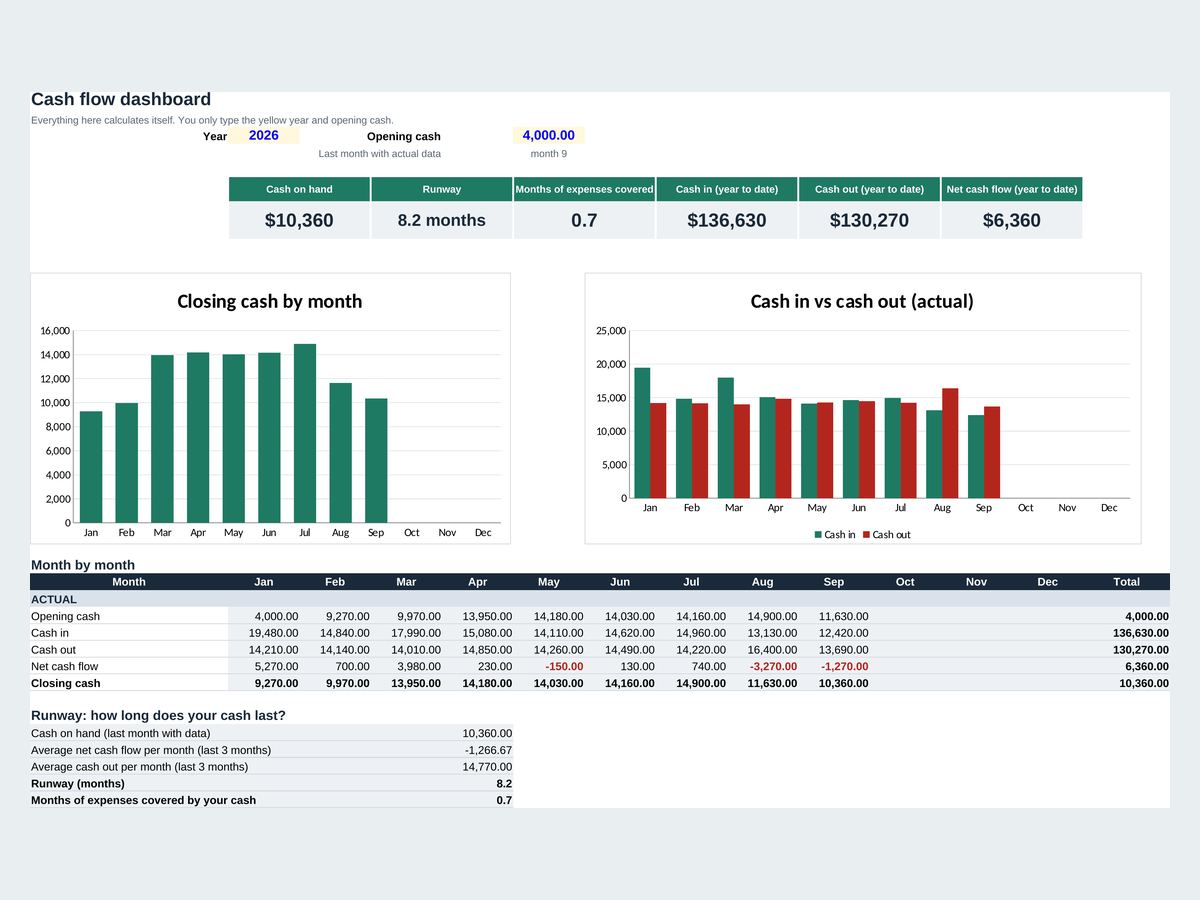
Task: Click the Dec header in month table
Action: tap(1047, 581)
